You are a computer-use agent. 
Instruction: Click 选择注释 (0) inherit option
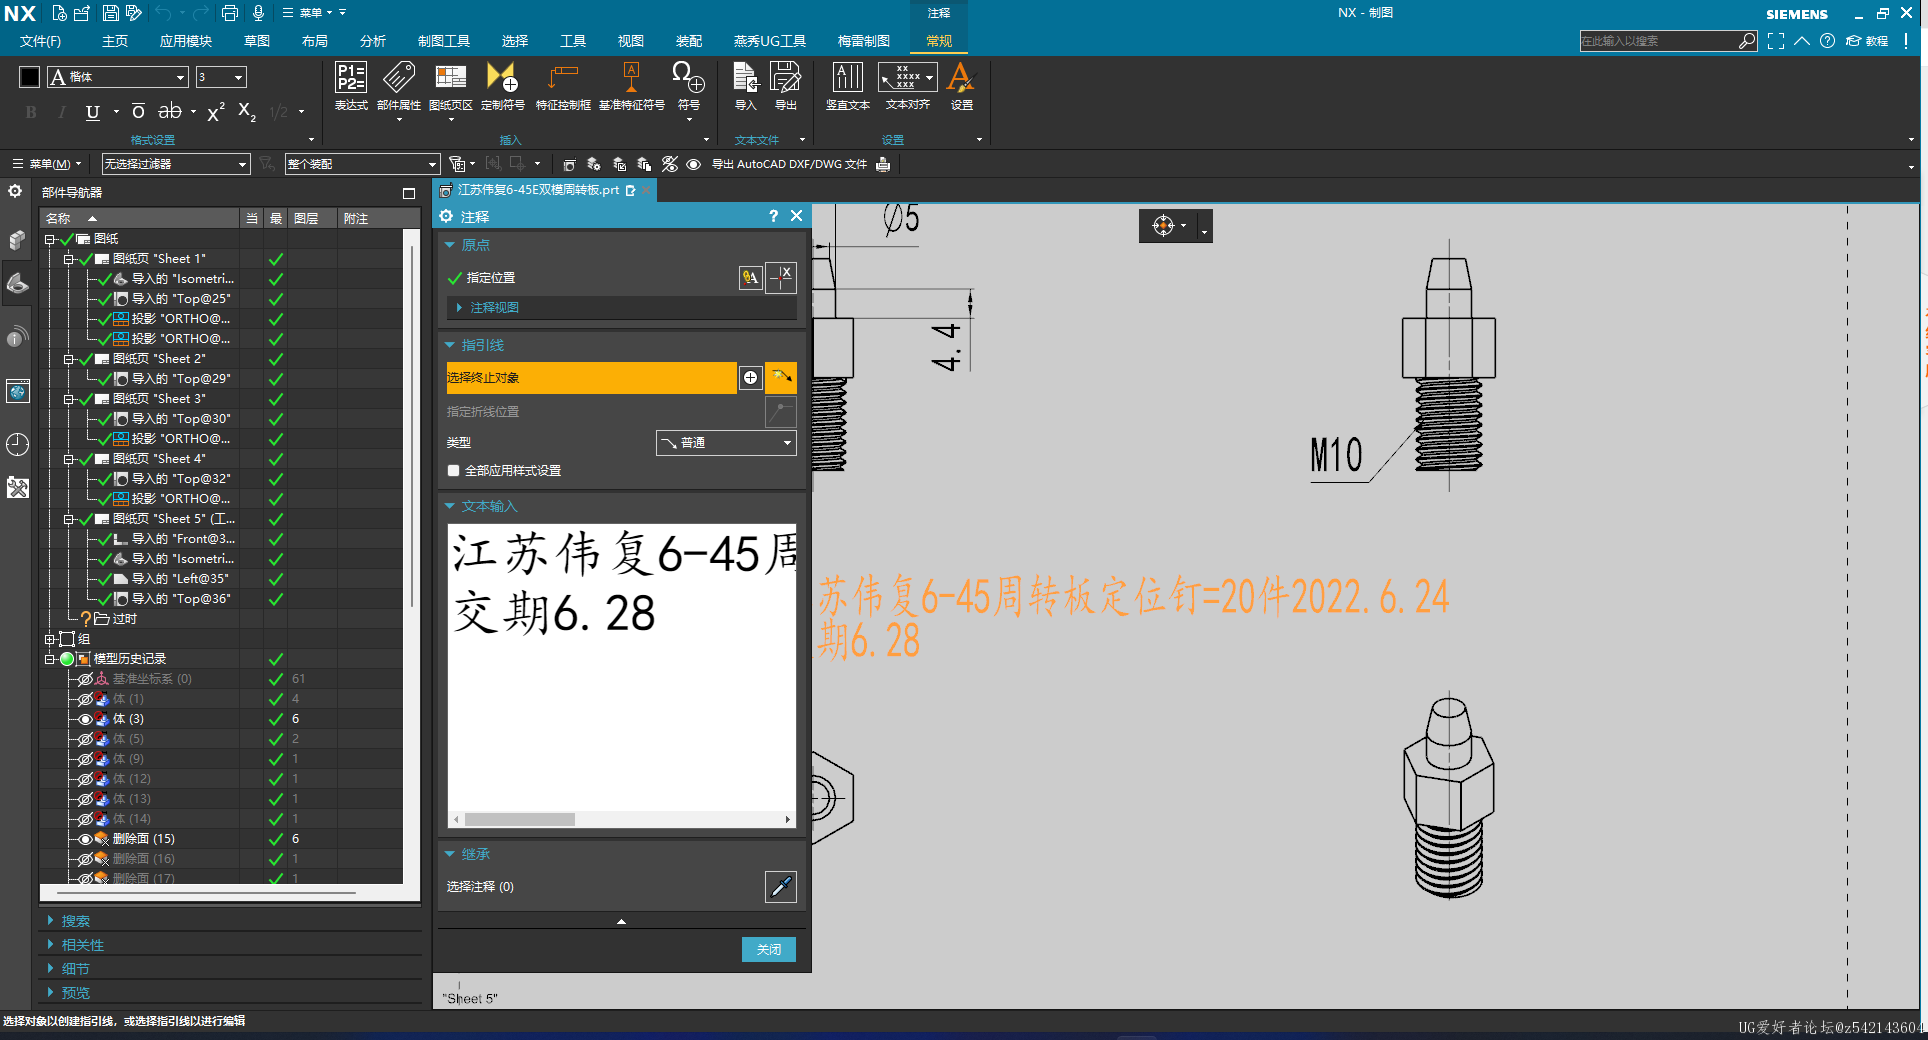[x=480, y=886]
